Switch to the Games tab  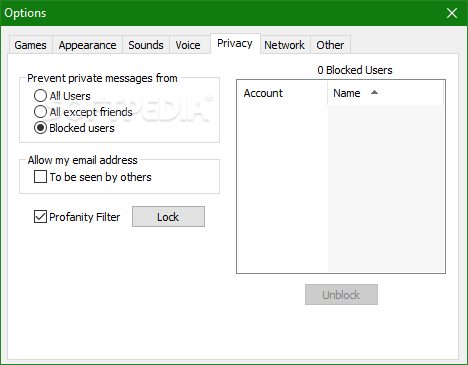tap(30, 45)
